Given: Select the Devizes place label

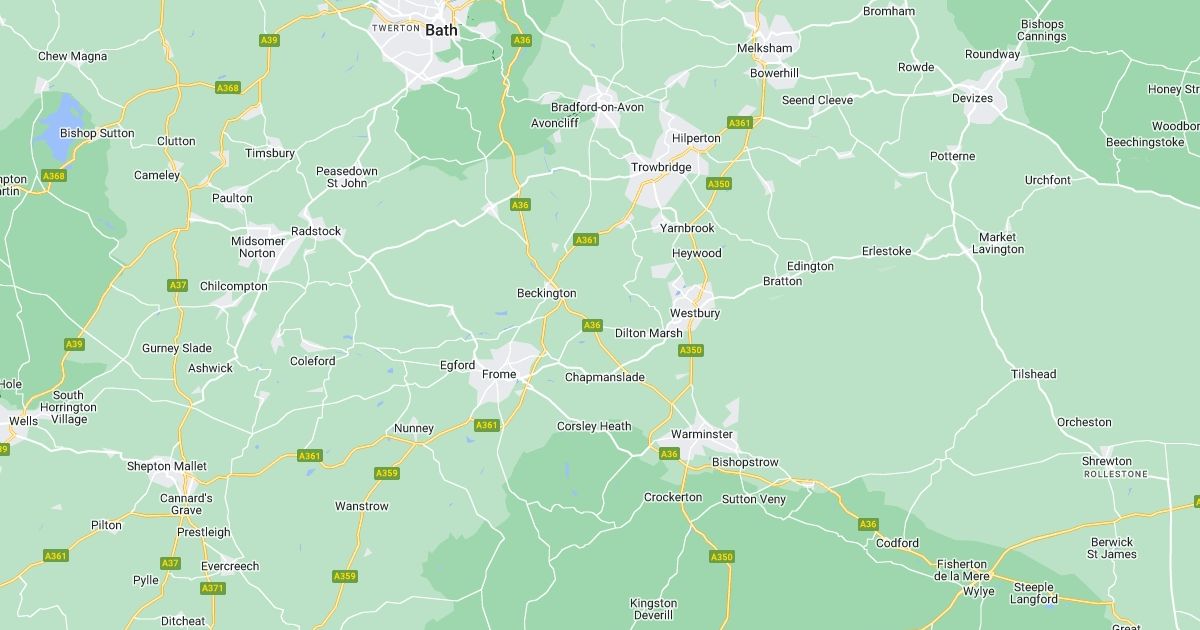Looking at the screenshot, I should pos(972,98).
